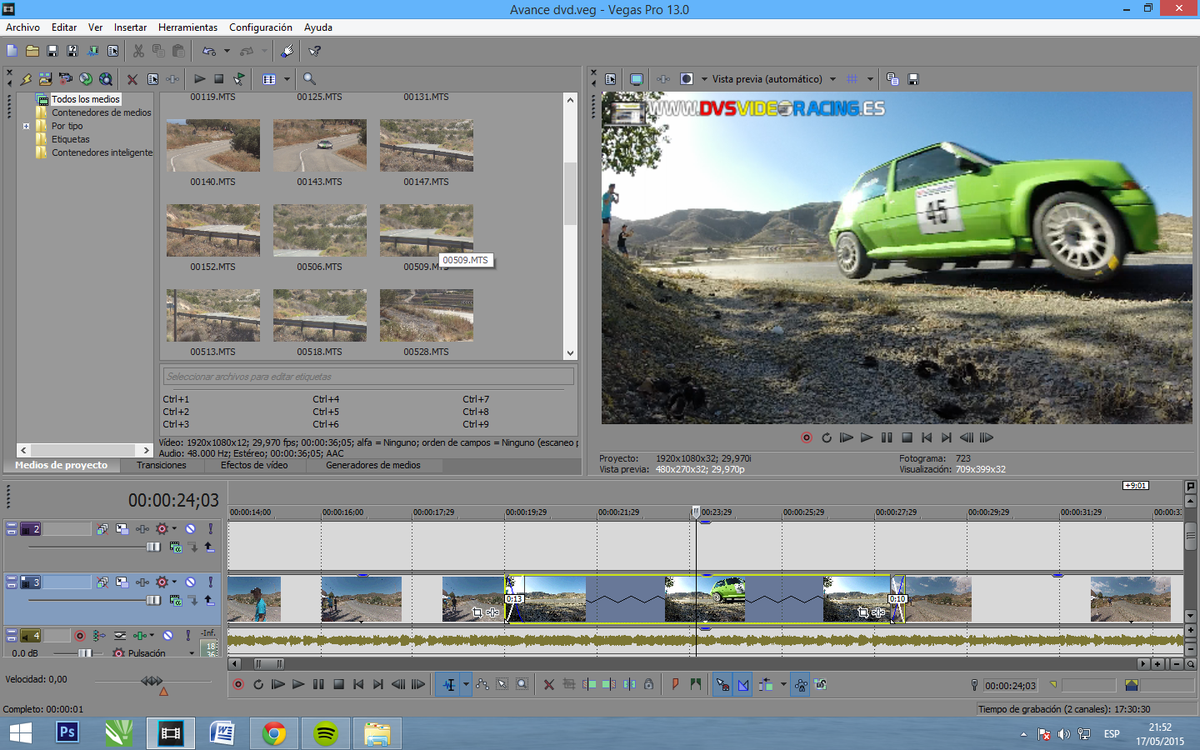This screenshot has width=1200, height=750.
Task: Toggle the preview overlays grid icon
Action: 852,78
